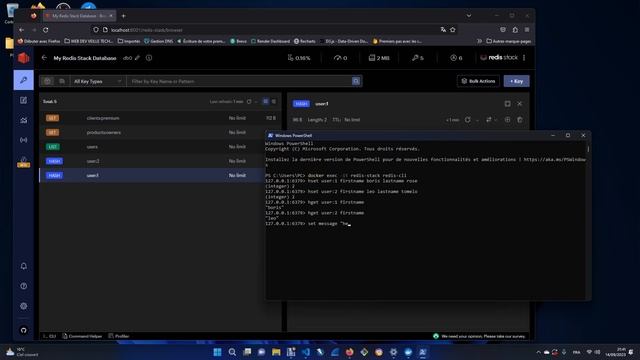Viewport: 640px width, 360px height.
Task: Open PowerShell taskbar icon
Action: coord(423,352)
